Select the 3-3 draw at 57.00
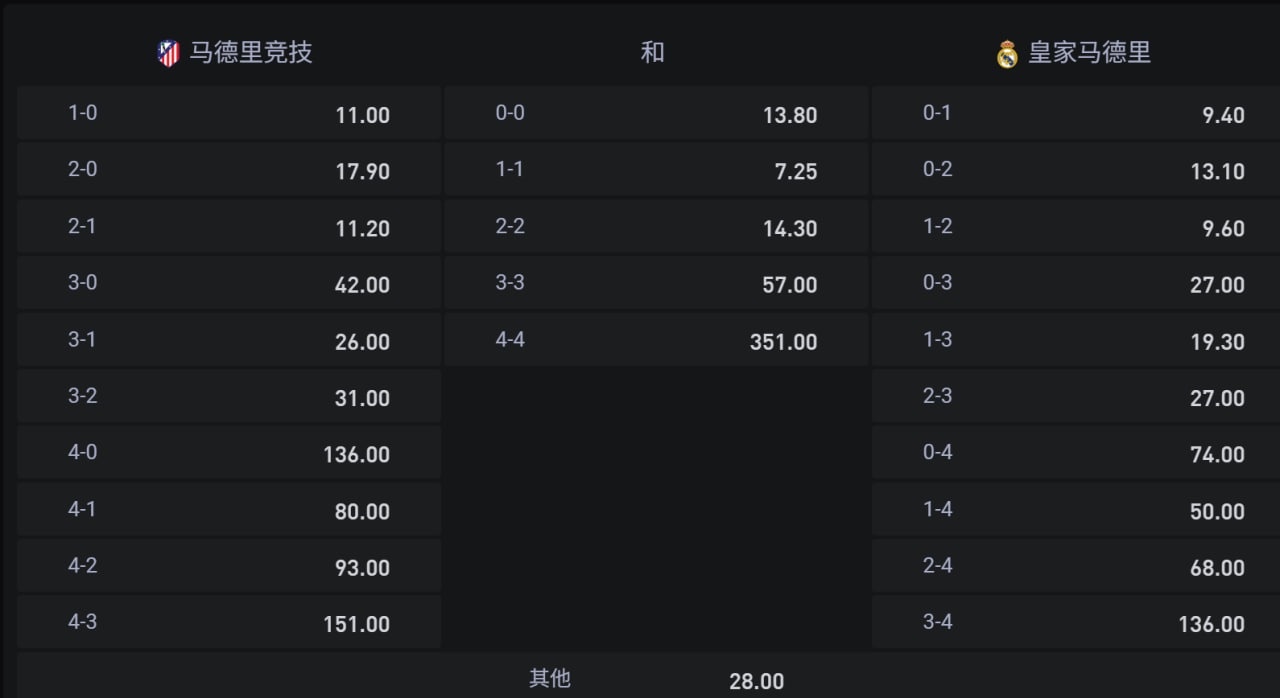 pos(656,283)
